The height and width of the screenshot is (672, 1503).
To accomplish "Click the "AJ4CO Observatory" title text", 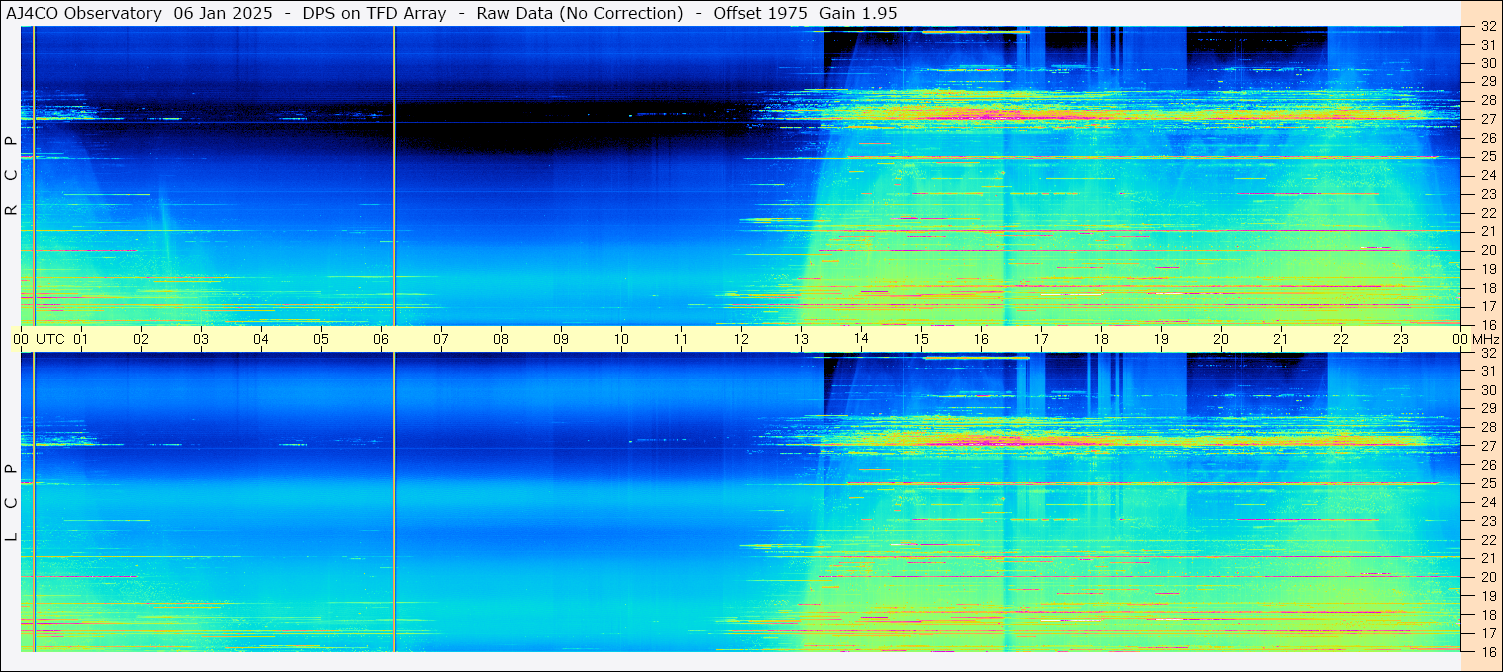I will point(84,13).
